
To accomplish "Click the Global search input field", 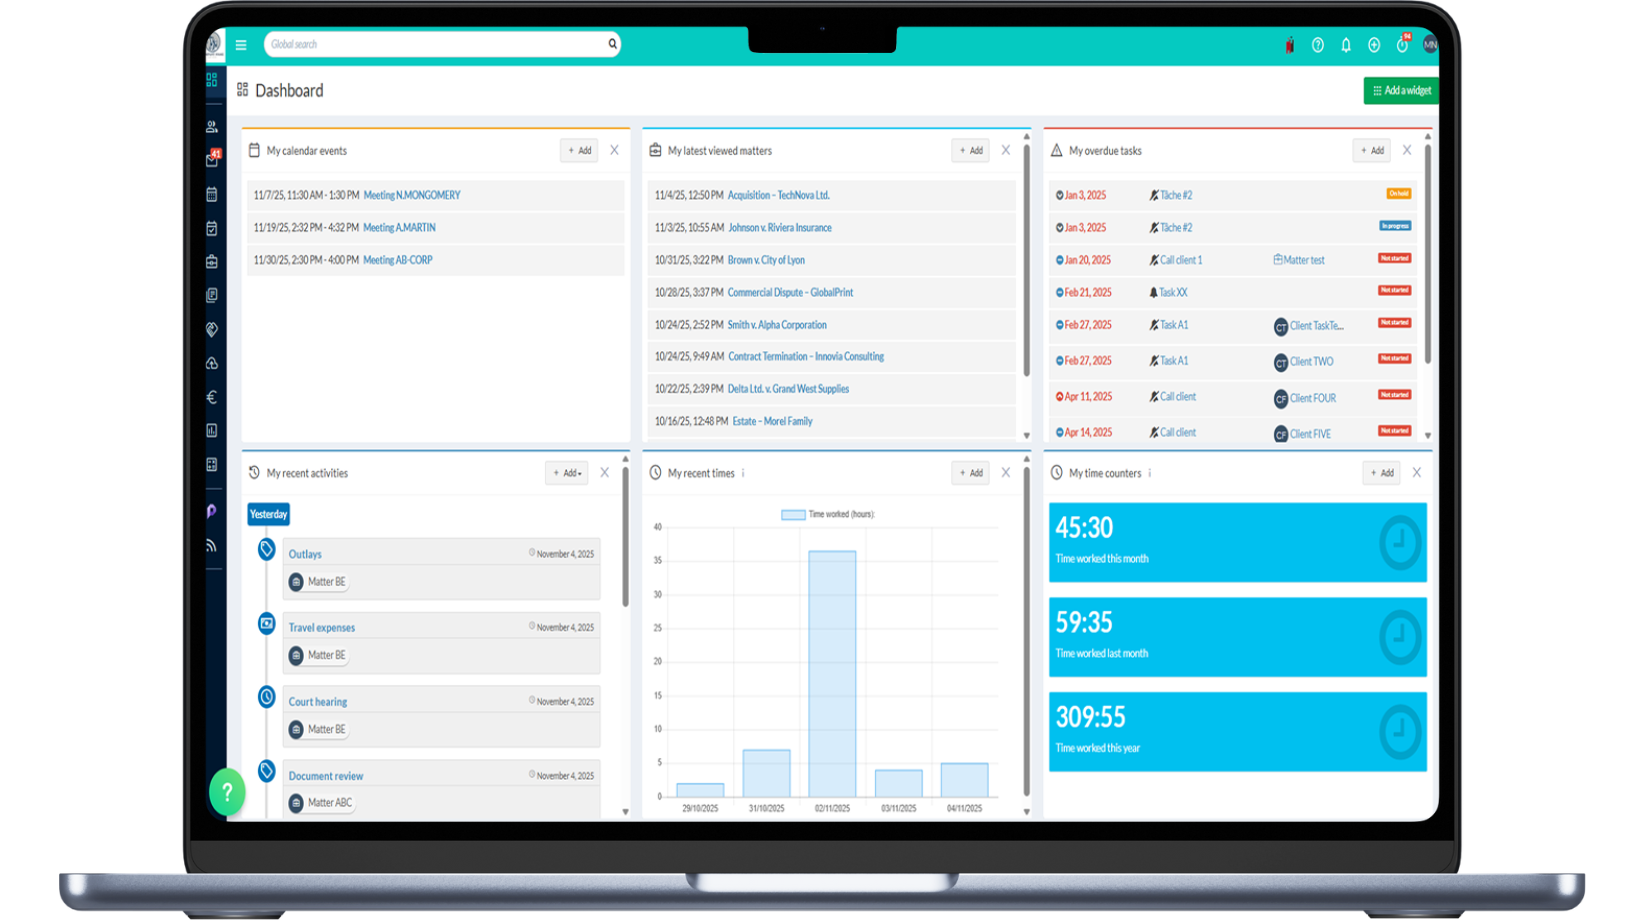I will coord(436,44).
